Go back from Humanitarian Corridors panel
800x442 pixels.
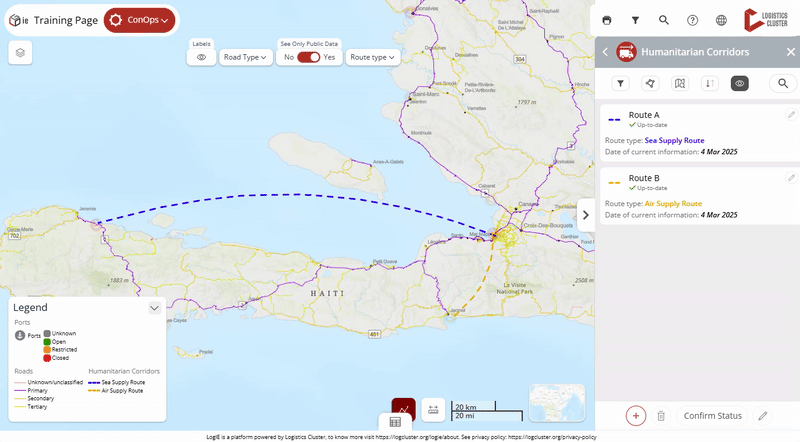point(606,52)
